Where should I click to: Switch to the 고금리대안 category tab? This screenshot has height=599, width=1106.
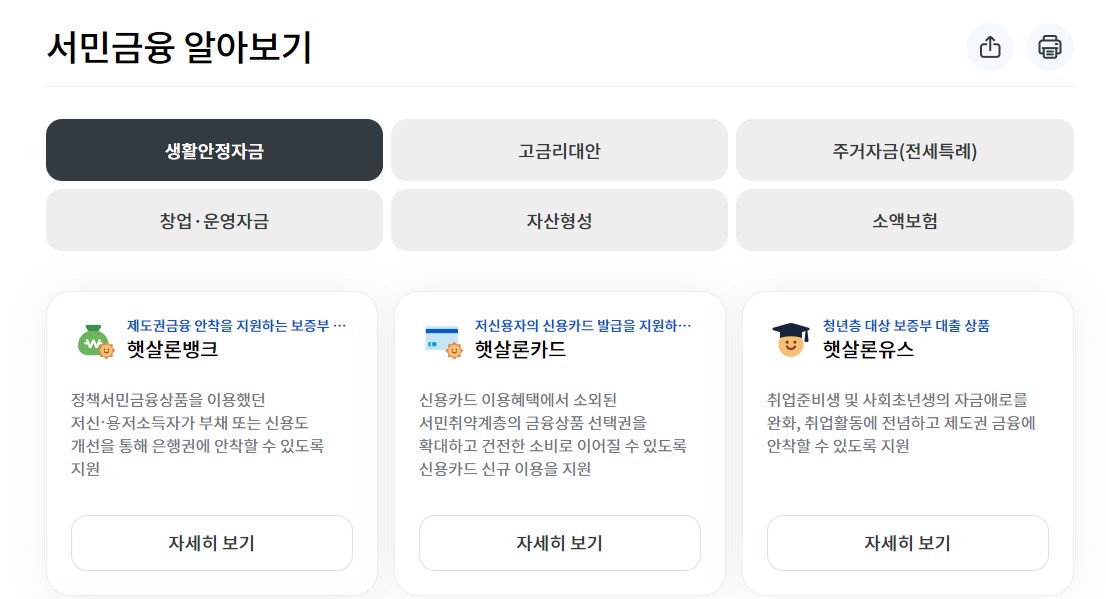[560, 150]
